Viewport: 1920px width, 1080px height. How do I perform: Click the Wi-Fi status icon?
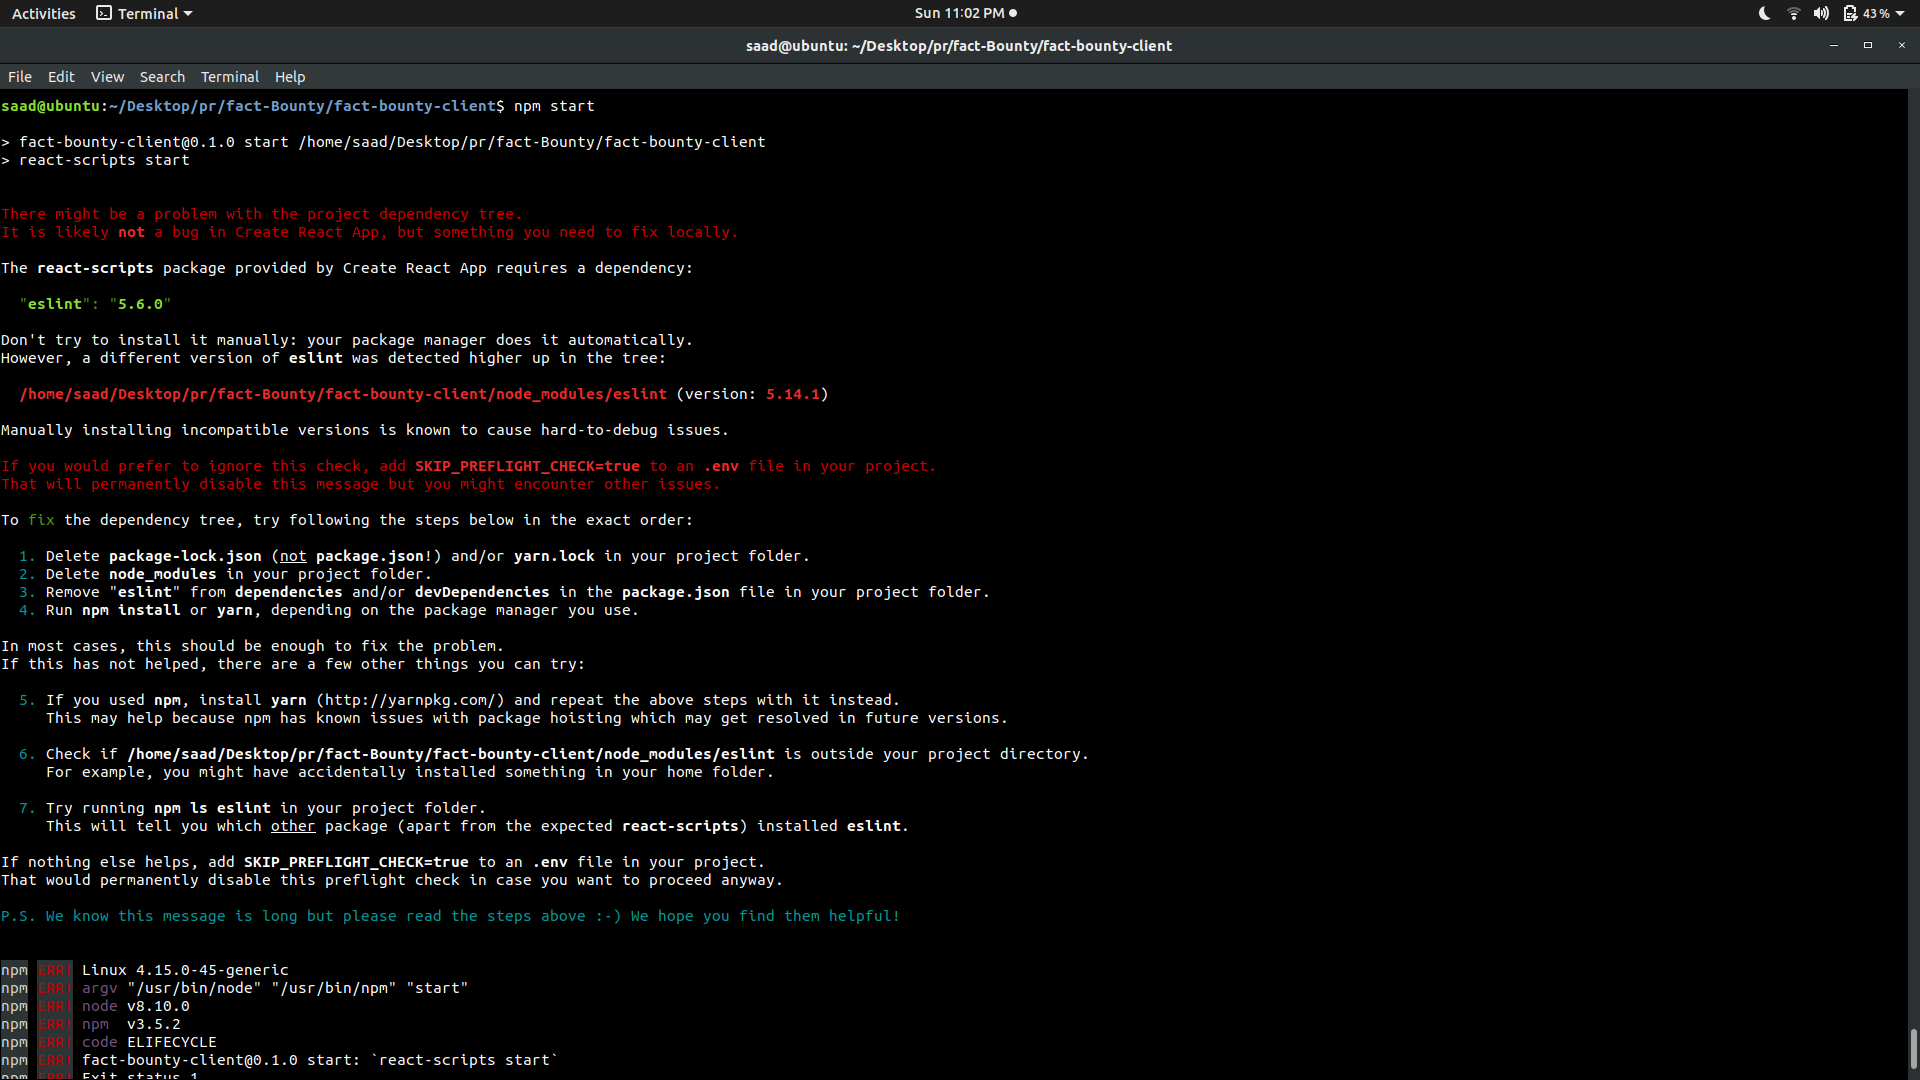tap(1792, 13)
